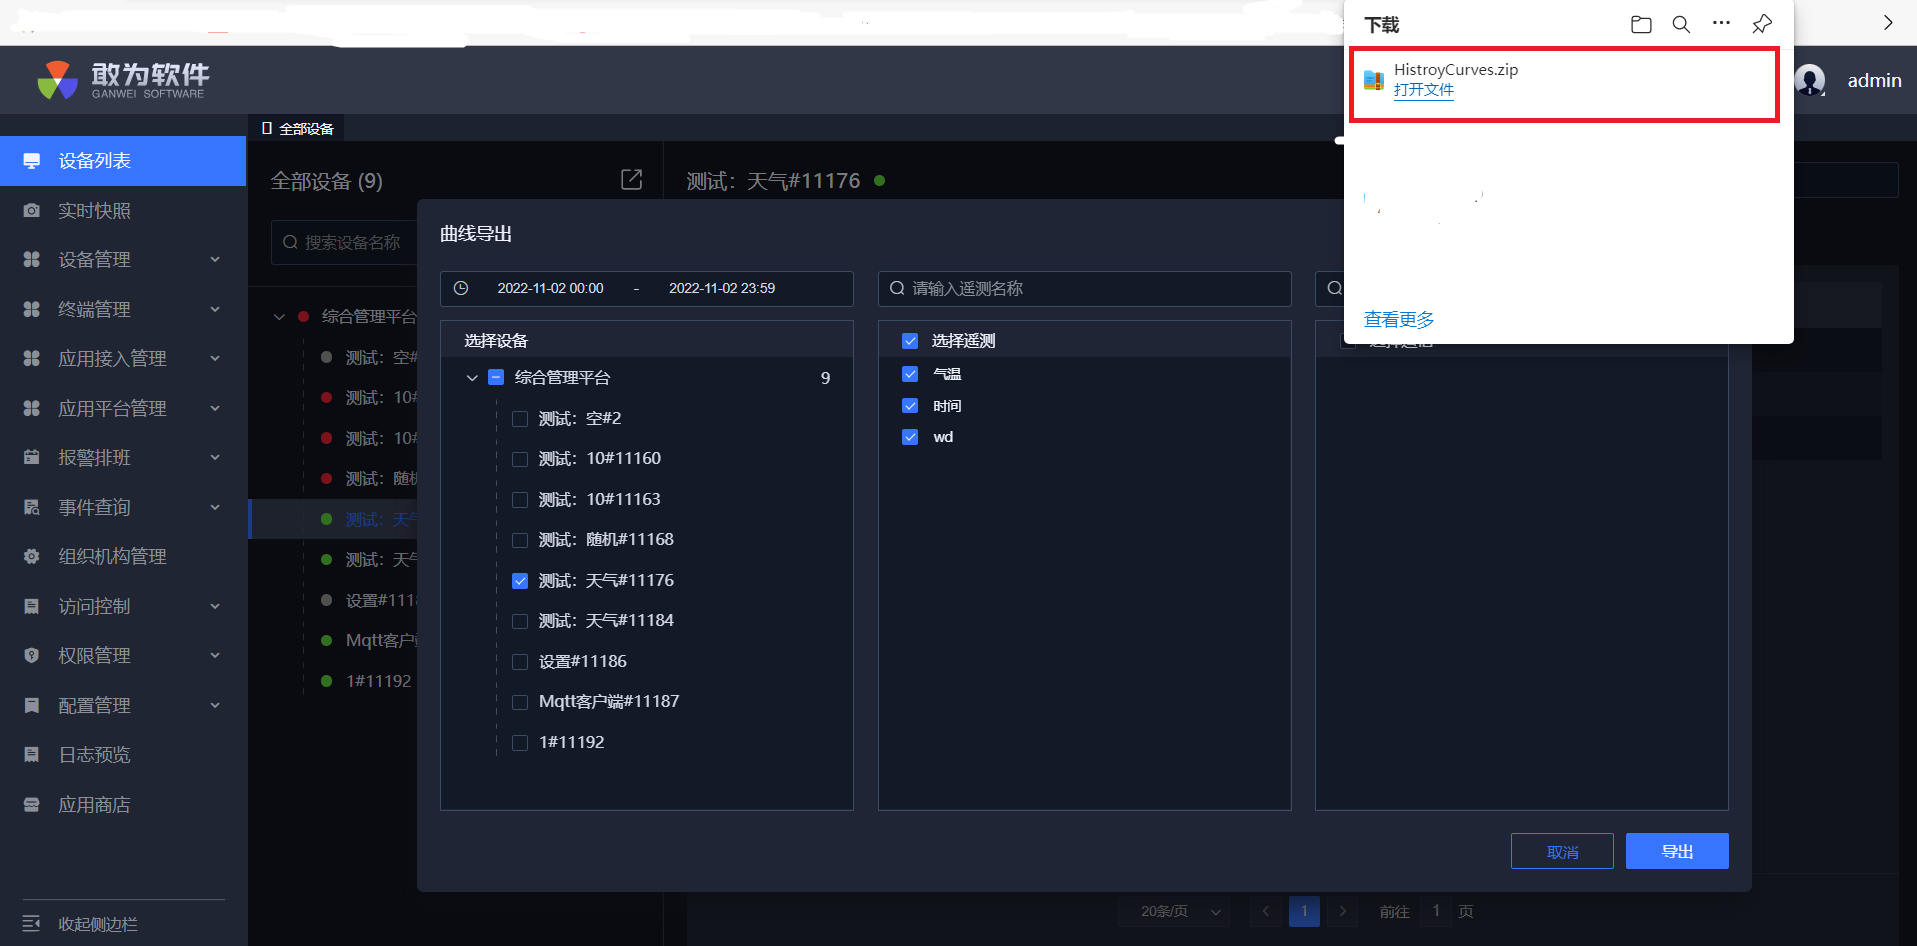Click the admin user avatar icon
The image size is (1917, 946).
[x=1810, y=80]
